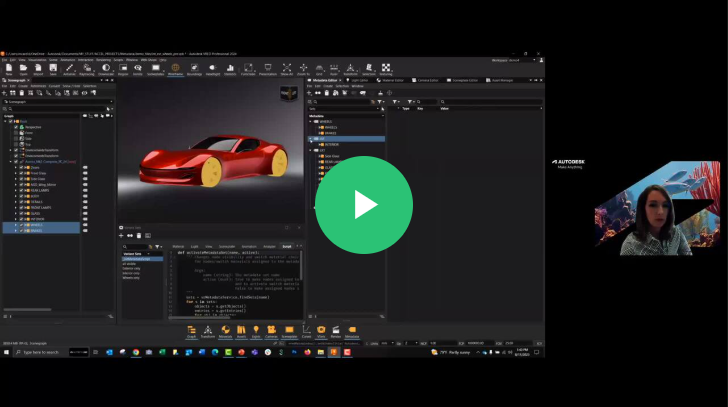Toggle the Top camera checkbox in Scenegraph
This screenshot has height=407, width=728.
point(16,144)
